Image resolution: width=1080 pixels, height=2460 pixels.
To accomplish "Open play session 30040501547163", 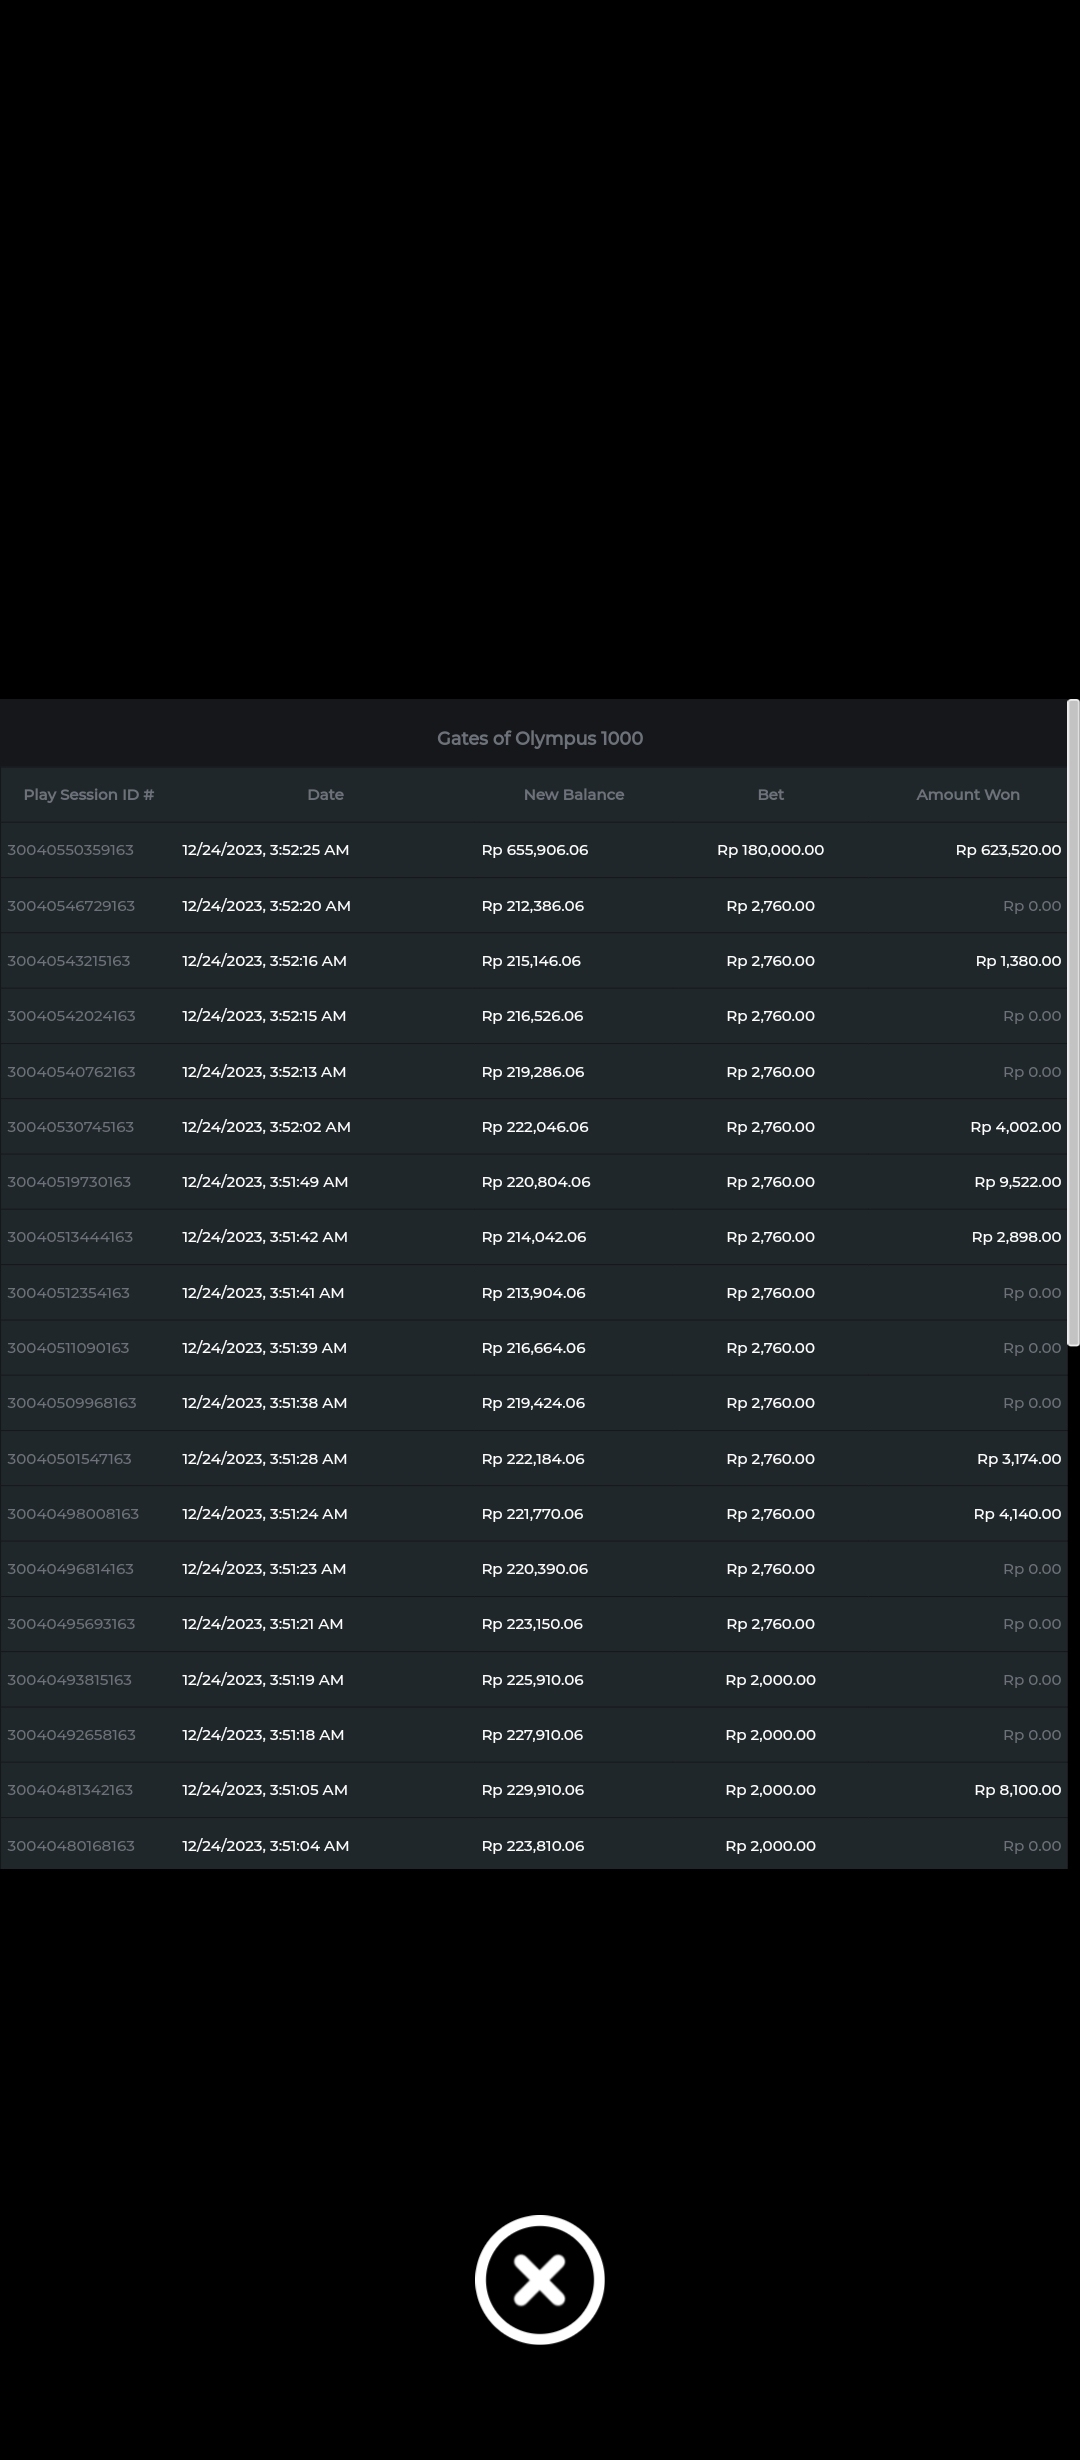I will click(69, 1459).
